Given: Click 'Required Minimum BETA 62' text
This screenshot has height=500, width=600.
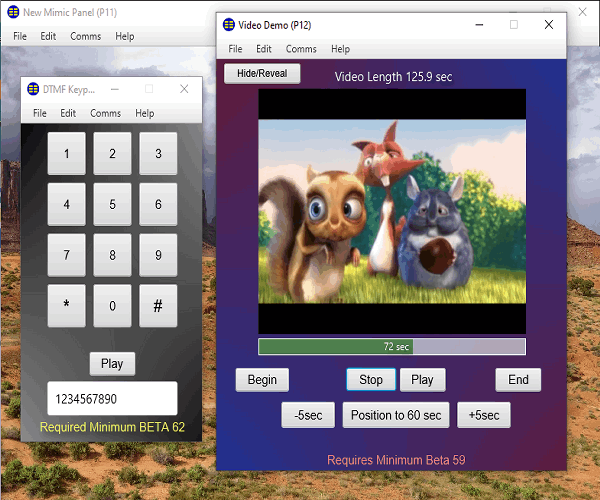Looking at the screenshot, I should [112, 427].
